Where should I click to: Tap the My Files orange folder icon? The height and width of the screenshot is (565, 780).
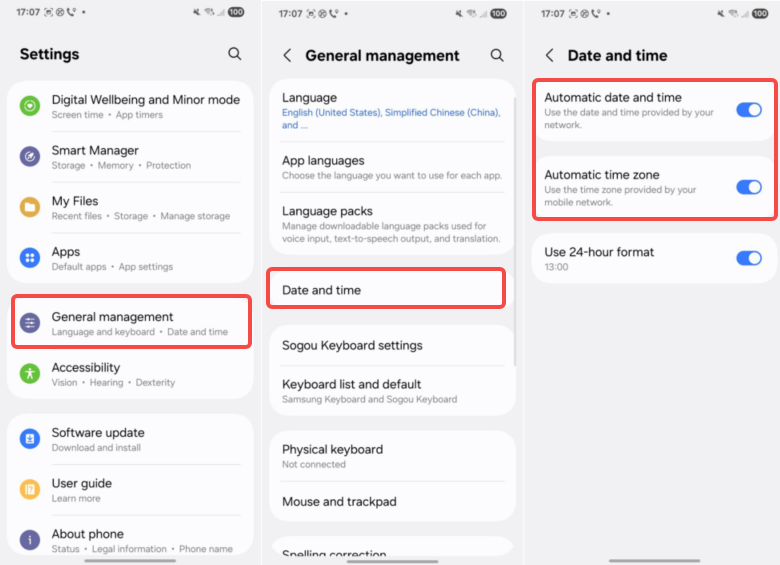30,207
